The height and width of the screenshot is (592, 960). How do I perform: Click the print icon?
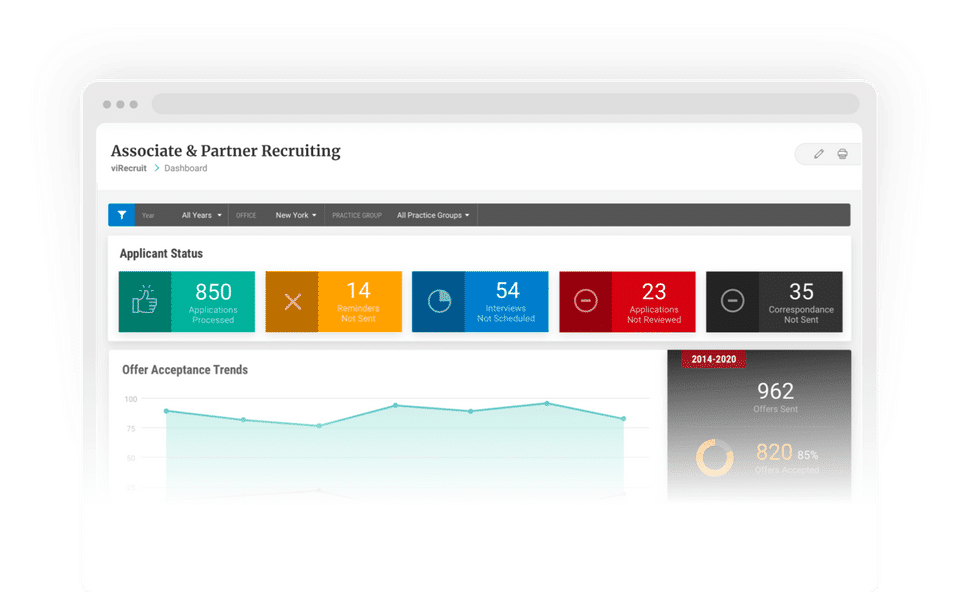click(x=842, y=154)
